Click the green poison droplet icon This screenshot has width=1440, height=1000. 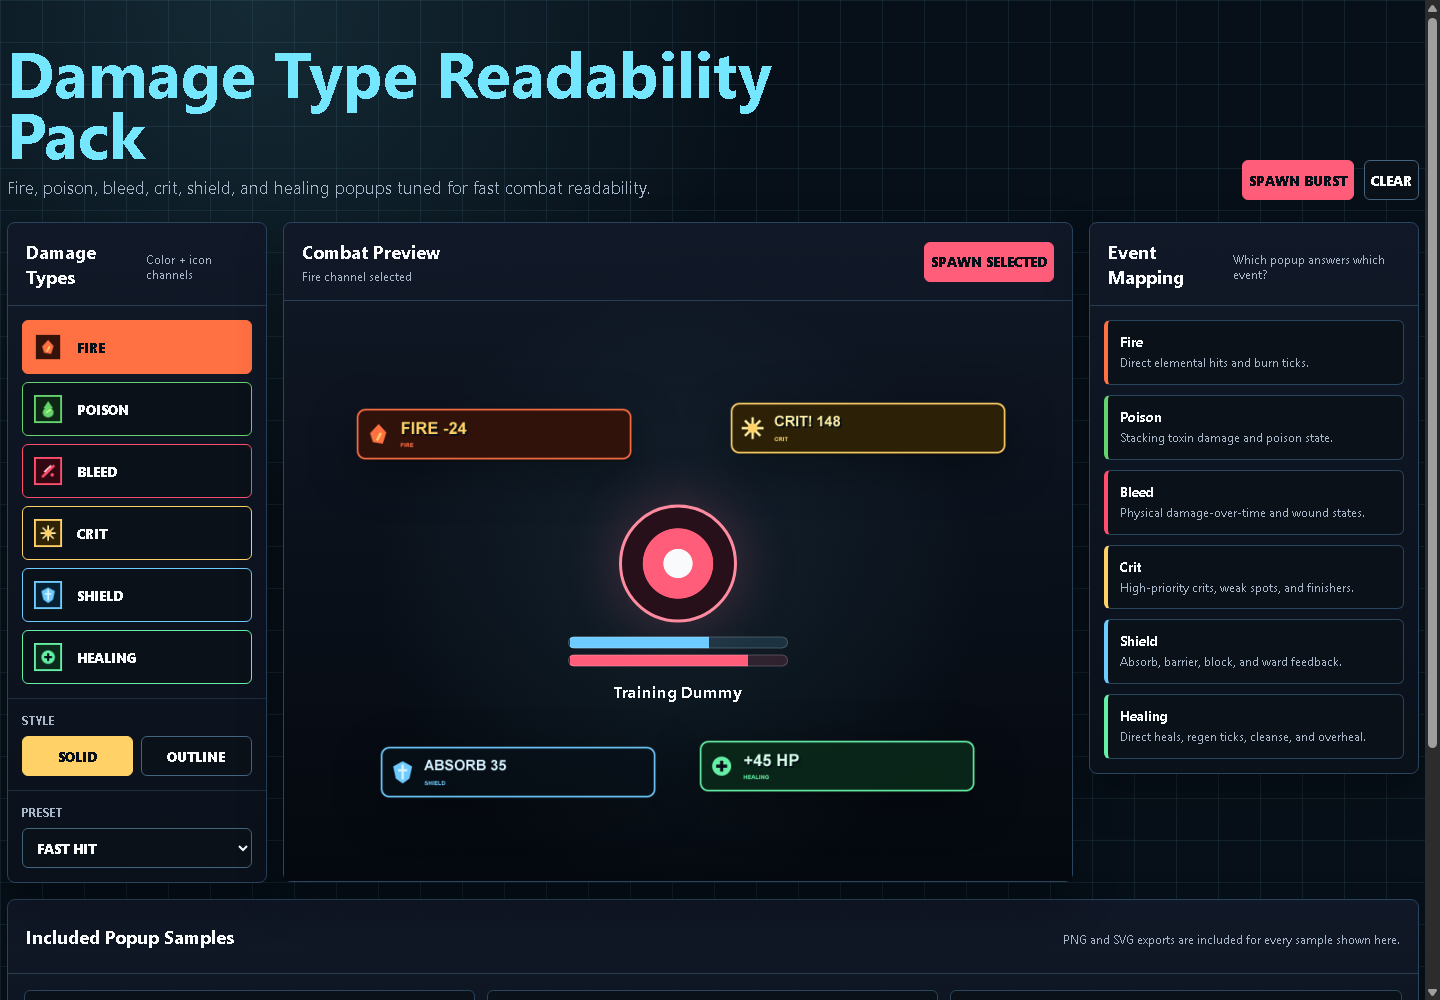48,409
